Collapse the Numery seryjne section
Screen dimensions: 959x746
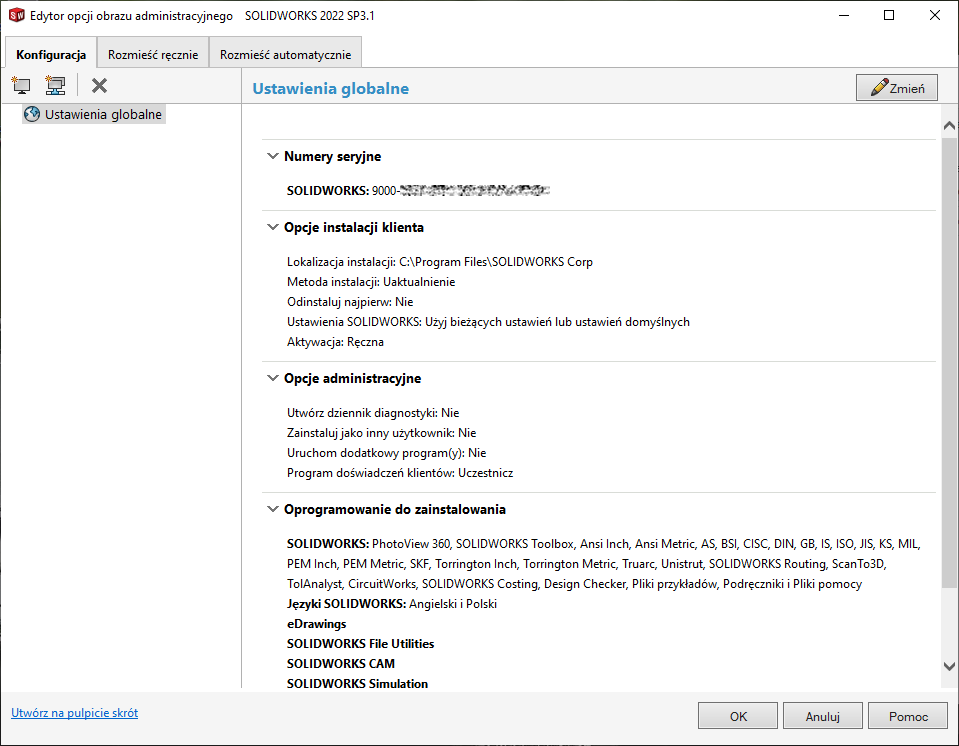pyautogui.click(x=272, y=156)
